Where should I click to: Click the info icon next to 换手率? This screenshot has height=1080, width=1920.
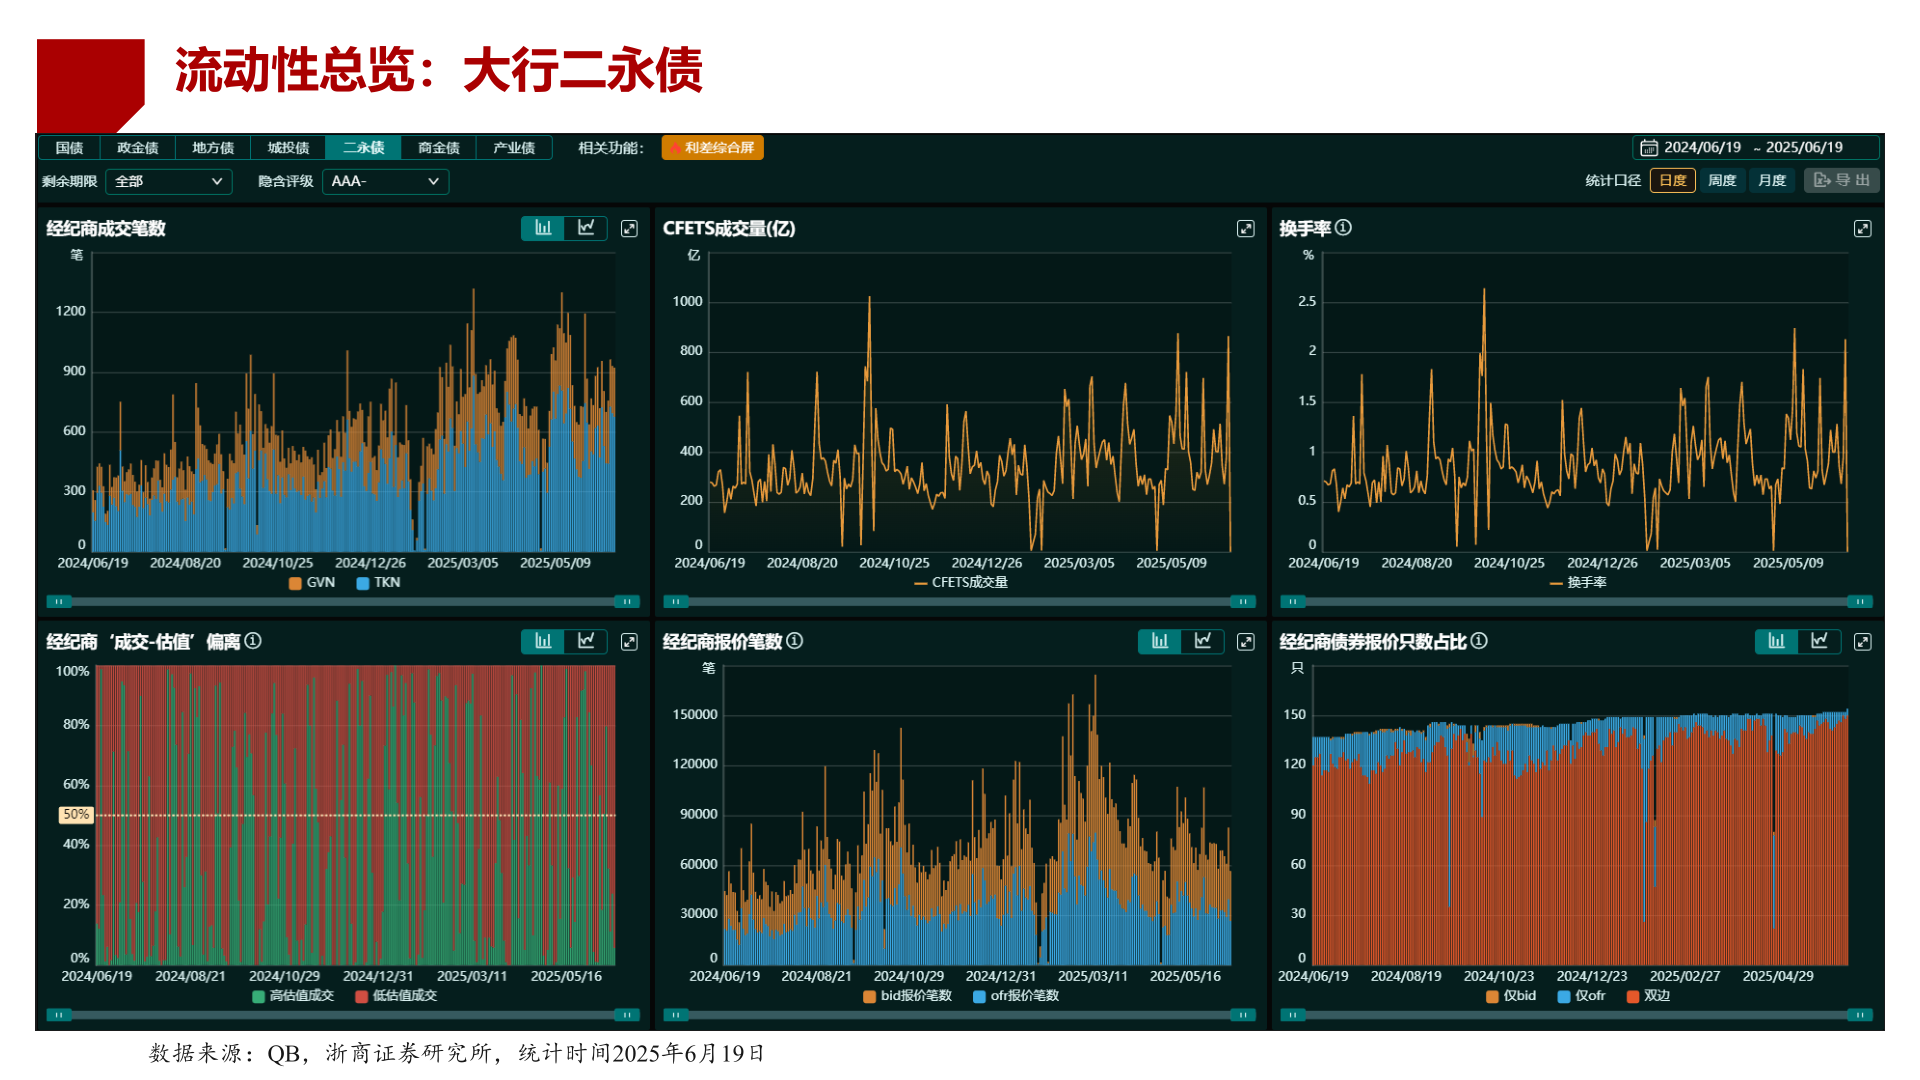point(1343,228)
